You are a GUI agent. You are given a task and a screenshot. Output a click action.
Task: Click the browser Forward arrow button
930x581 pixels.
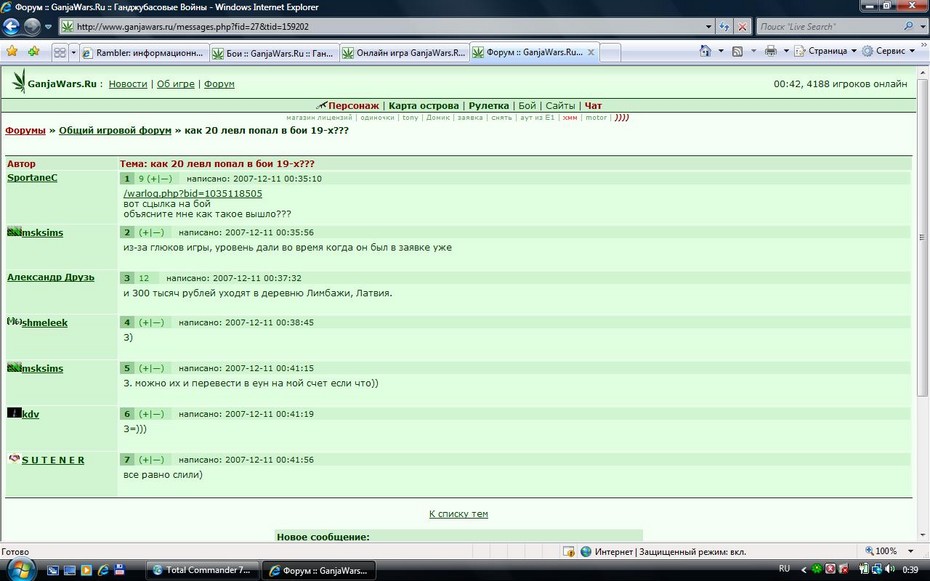click(x=31, y=27)
